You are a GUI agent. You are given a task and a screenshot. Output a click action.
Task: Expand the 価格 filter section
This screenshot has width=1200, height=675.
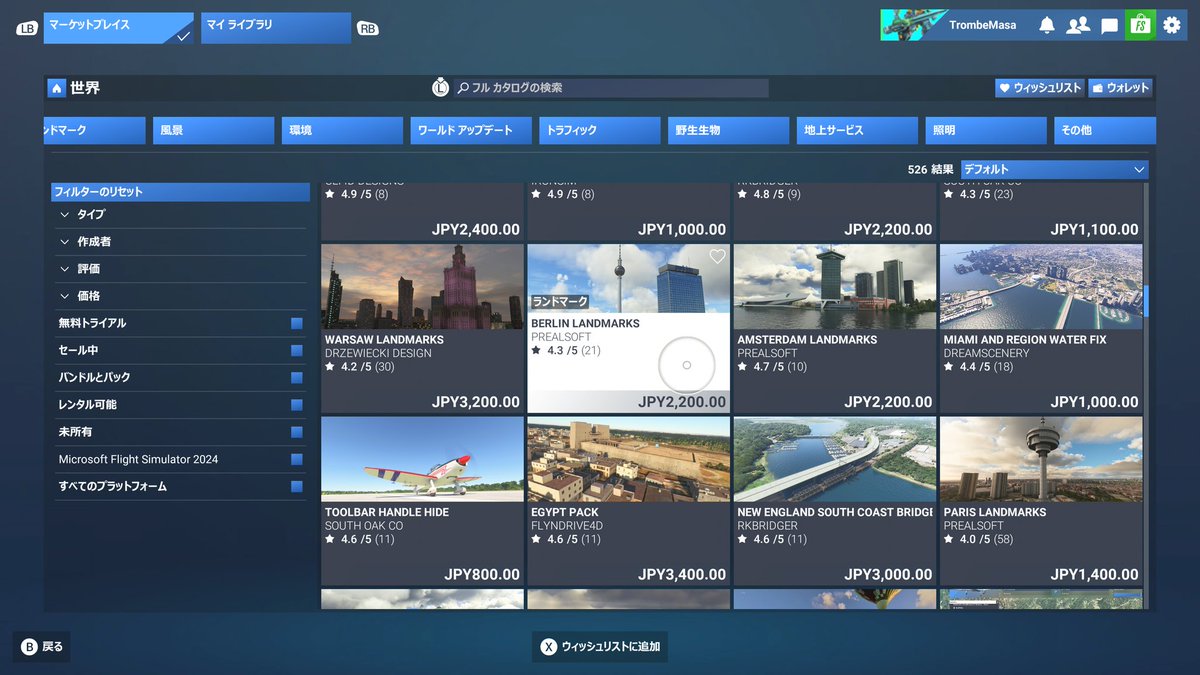tap(181, 296)
